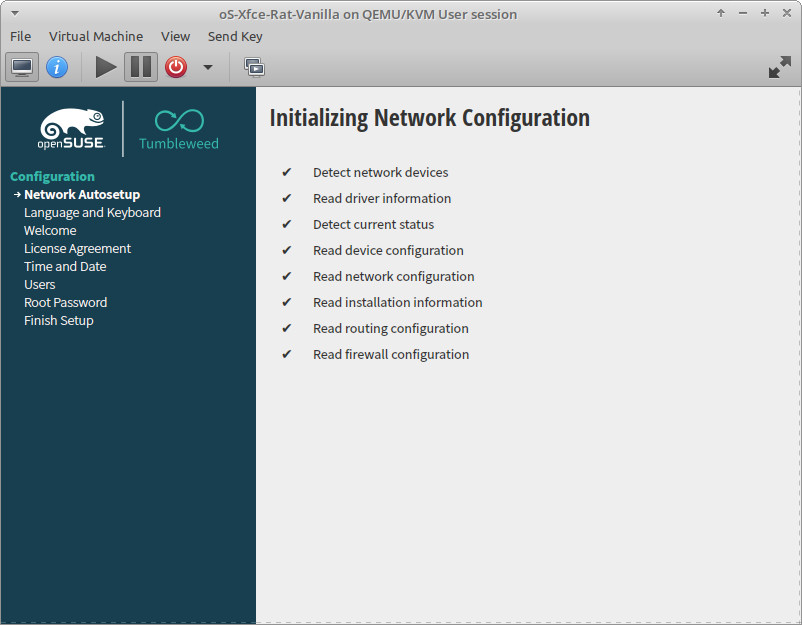
Task: Open the Send Key menu
Action: [235, 36]
